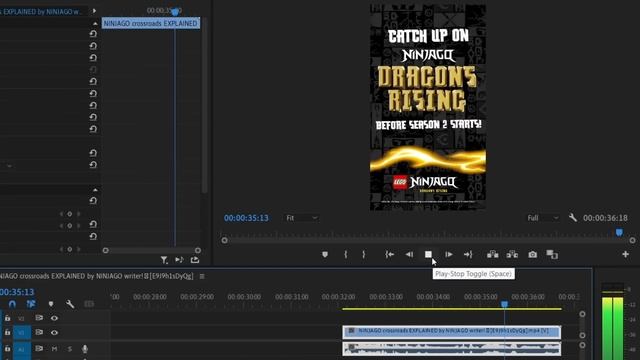Click the Effect Controls playhead marker
The image size is (640, 360).
click(x=175, y=12)
